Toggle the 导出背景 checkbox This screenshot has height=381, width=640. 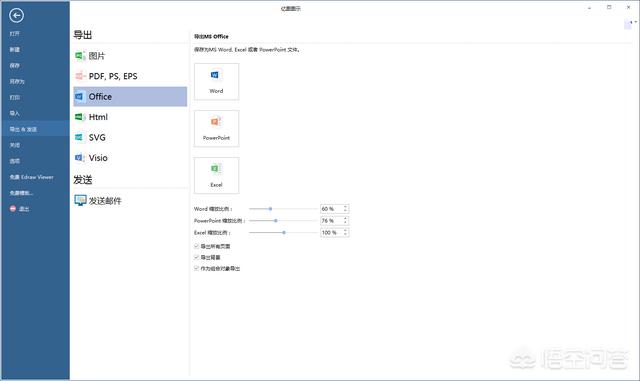point(196,257)
